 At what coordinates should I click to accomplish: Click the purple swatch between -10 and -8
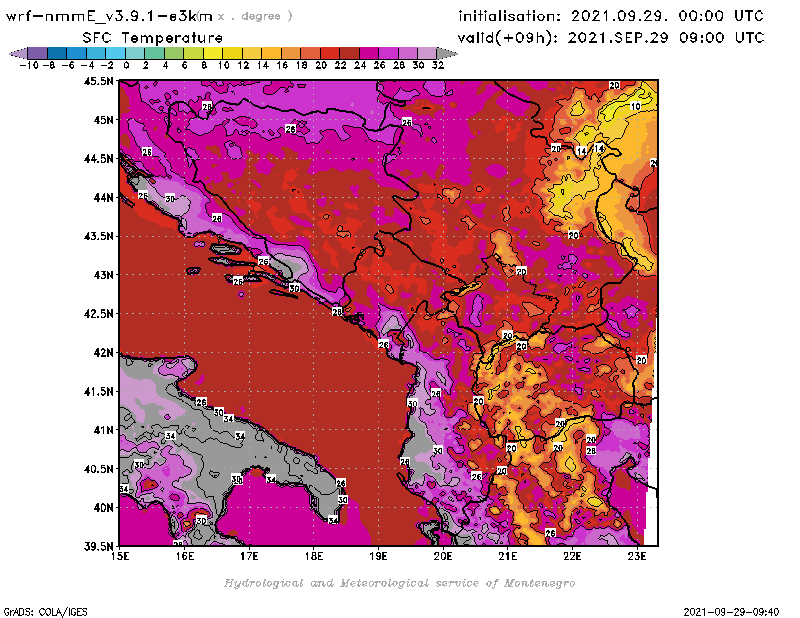[38, 54]
